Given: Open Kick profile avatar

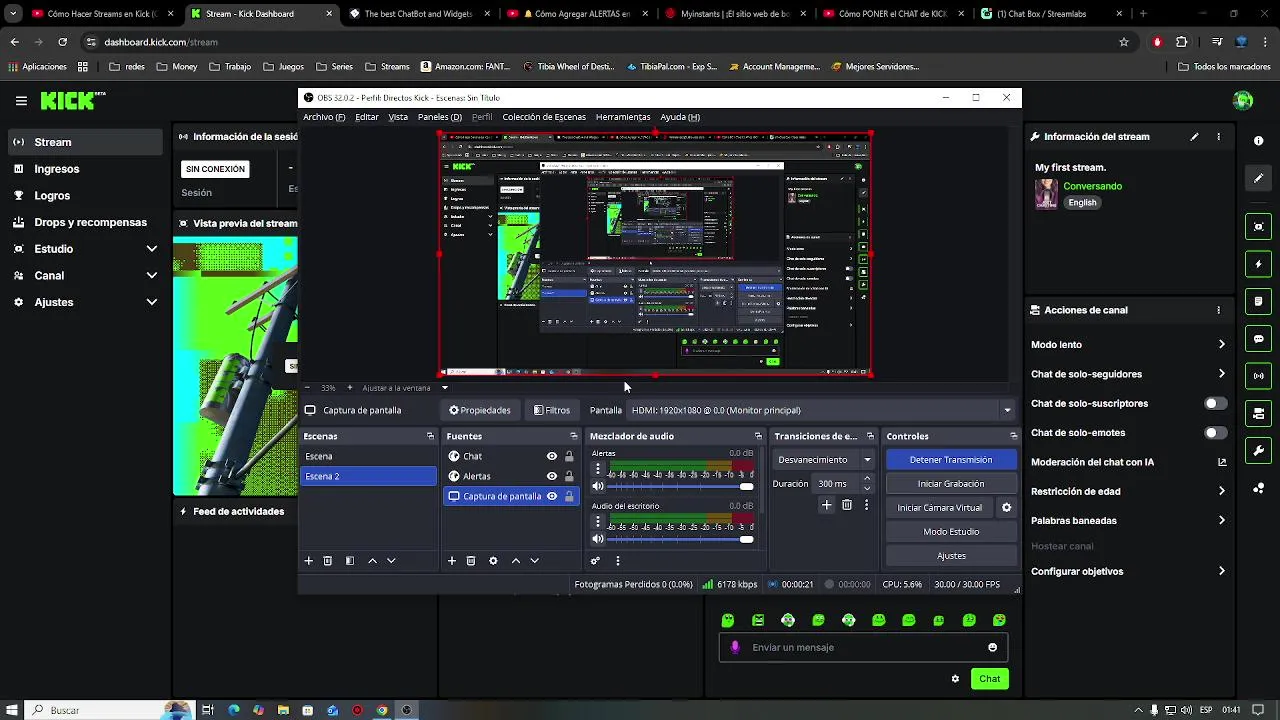Looking at the screenshot, I should pos(1243,100).
